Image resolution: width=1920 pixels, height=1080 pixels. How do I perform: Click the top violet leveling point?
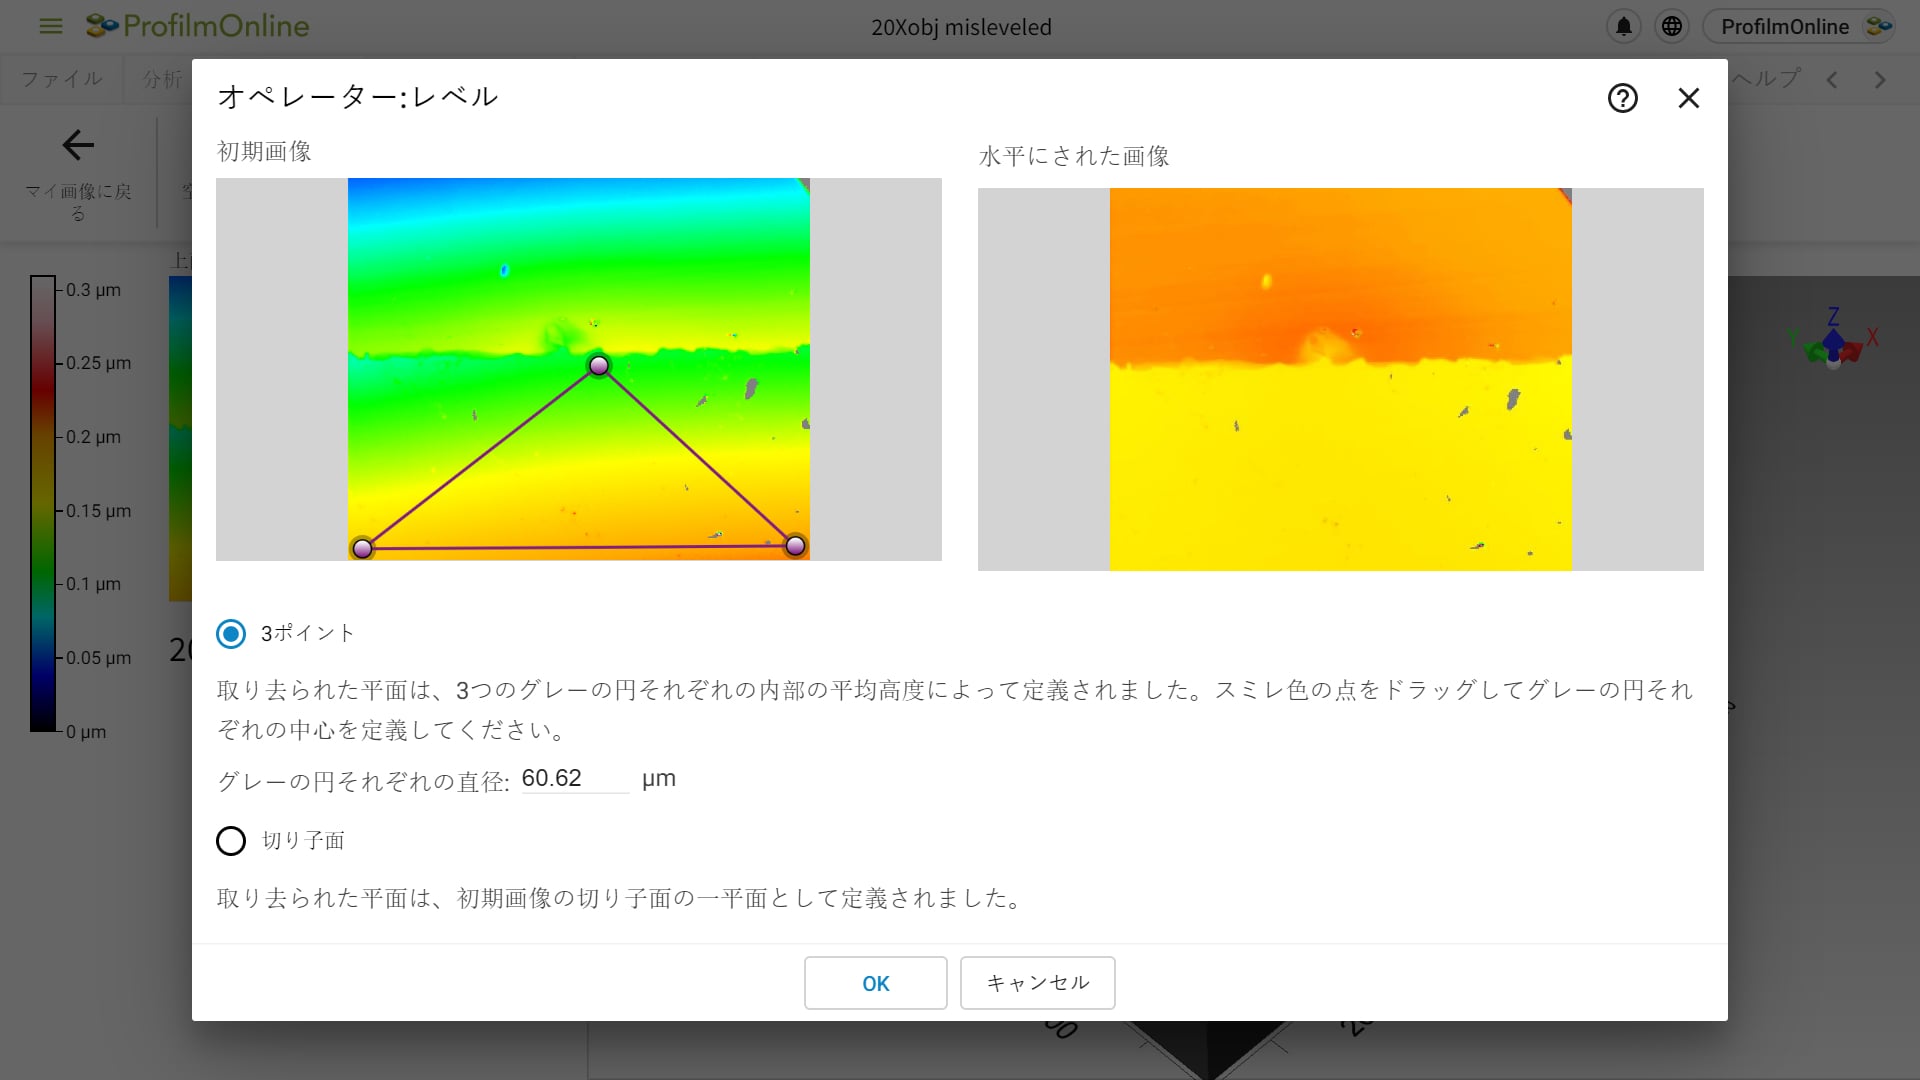tap(599, 366)
